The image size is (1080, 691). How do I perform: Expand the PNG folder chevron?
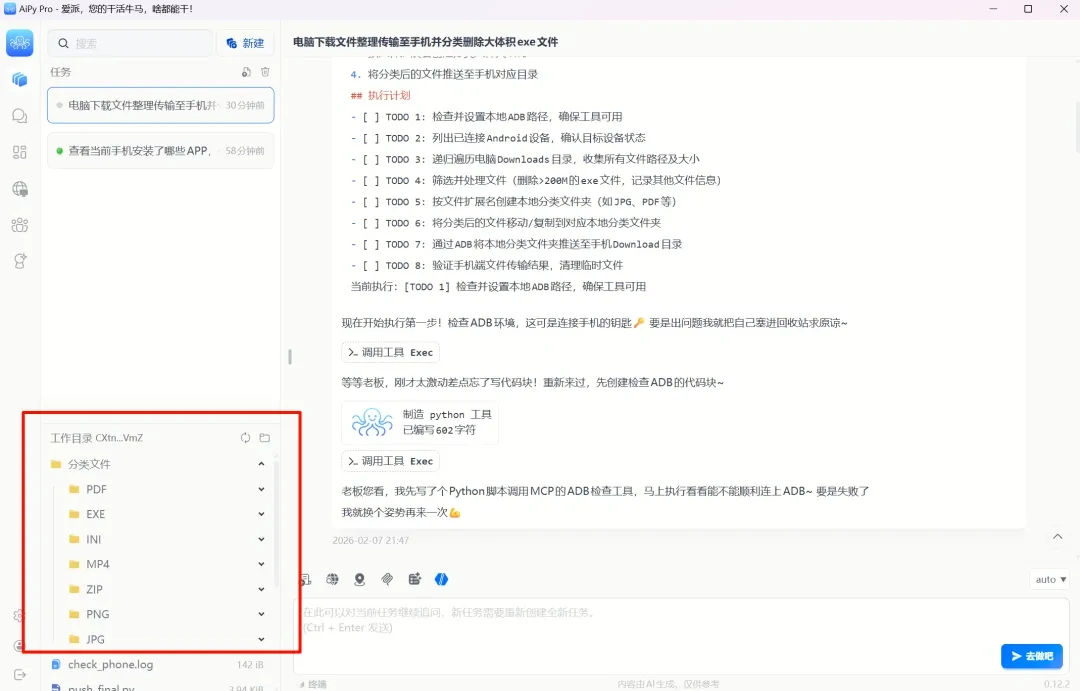(261, 614)
